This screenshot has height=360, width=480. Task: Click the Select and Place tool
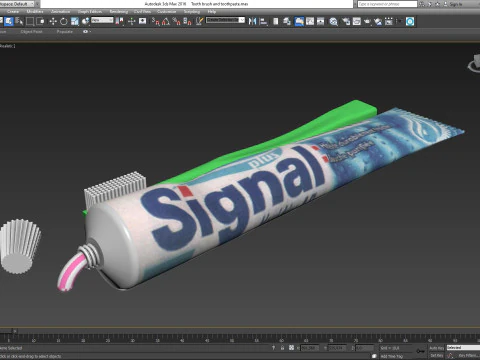tap(85, 22)
